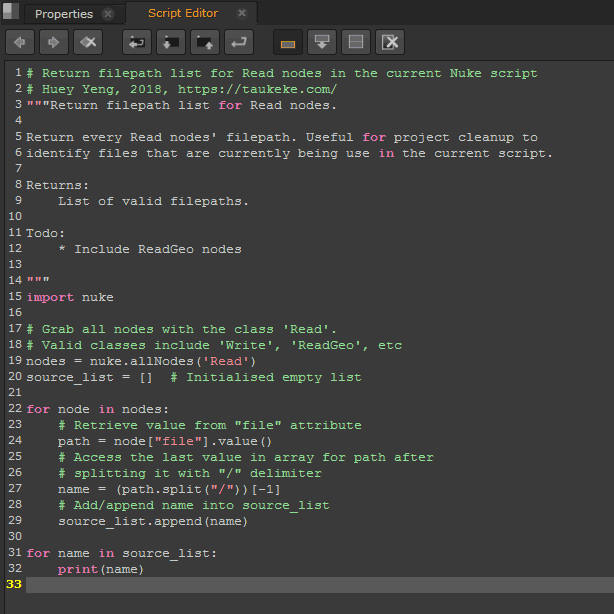The width and height of the screenshot is (614, 614).
Task: Switch to the Properties tab
Action: coord(64,14)
